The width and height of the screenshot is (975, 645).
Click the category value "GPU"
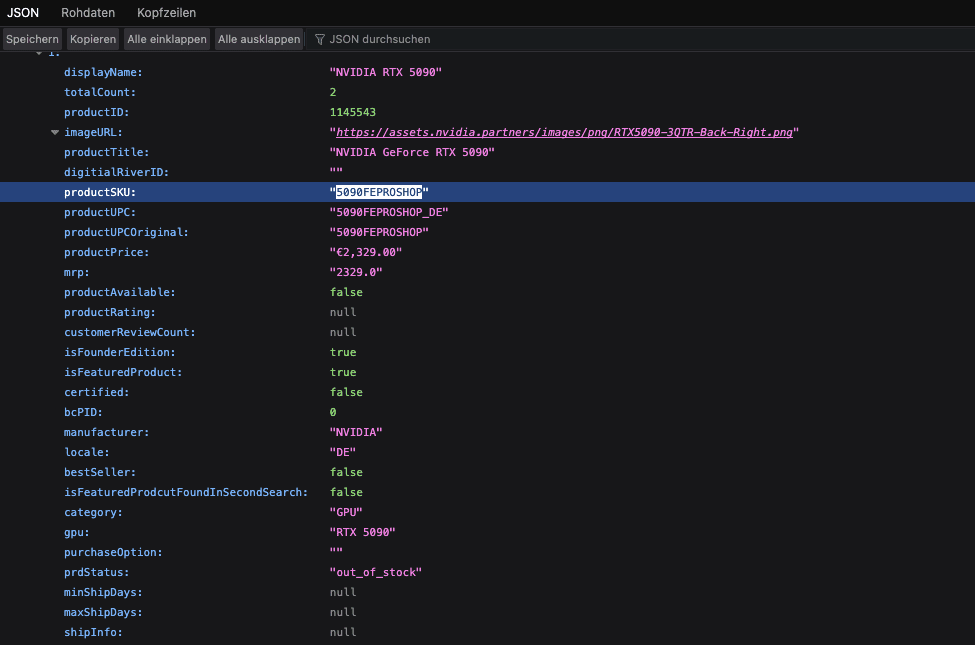346,513
